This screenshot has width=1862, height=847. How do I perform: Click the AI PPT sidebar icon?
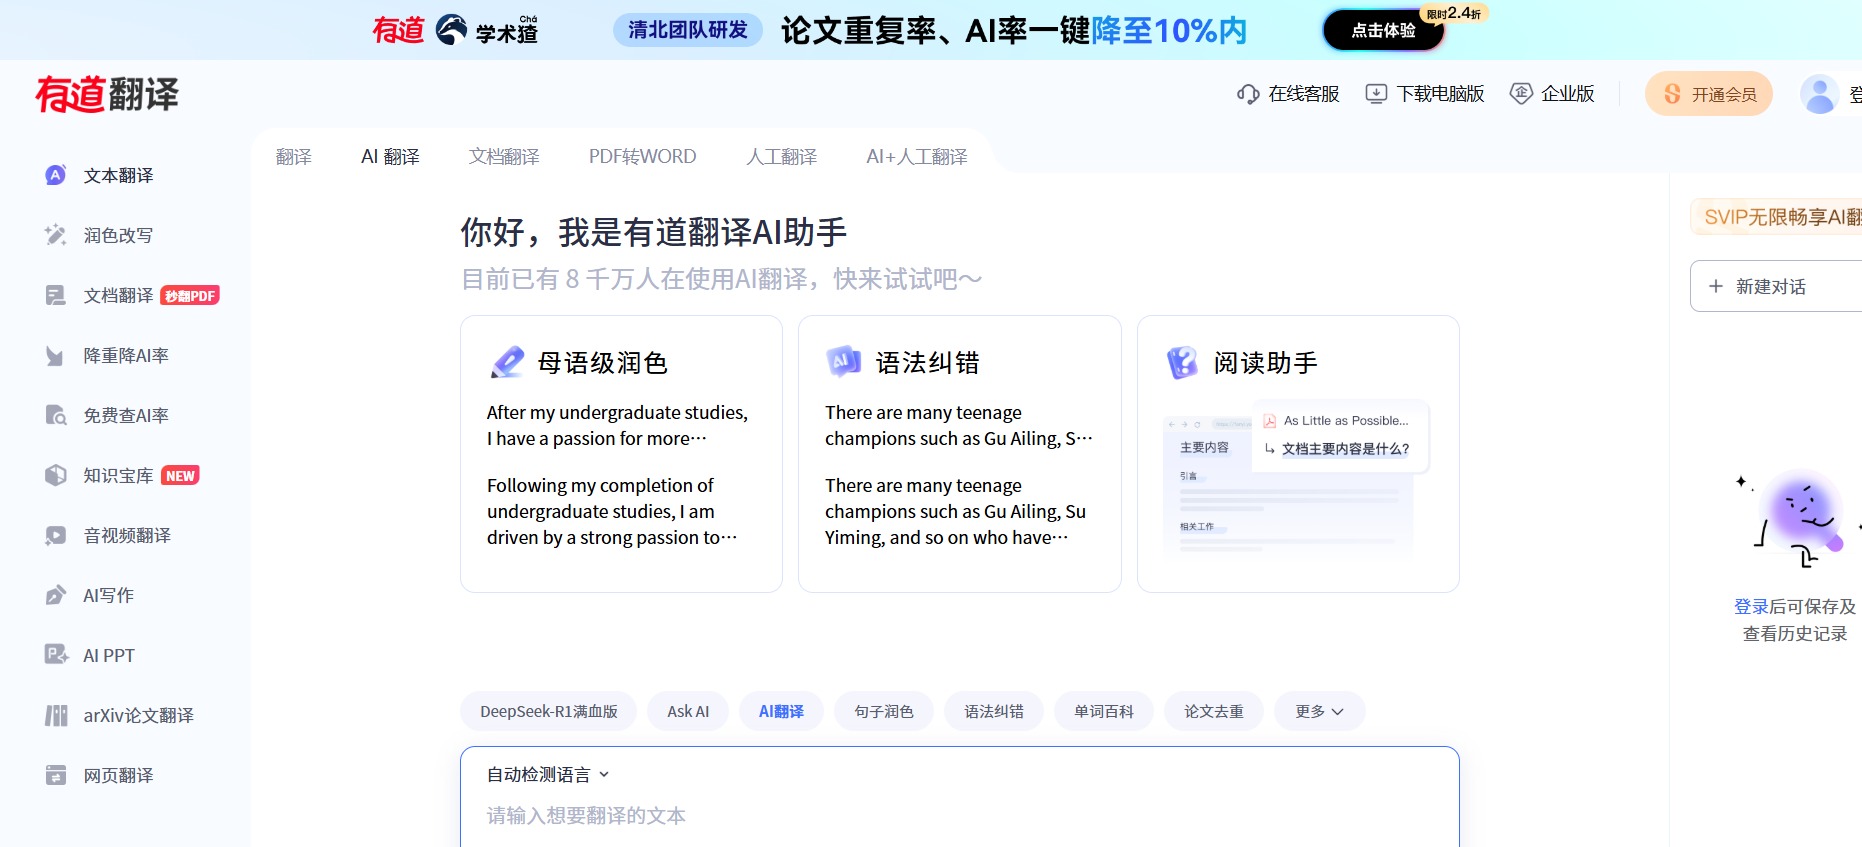(56, 655)
